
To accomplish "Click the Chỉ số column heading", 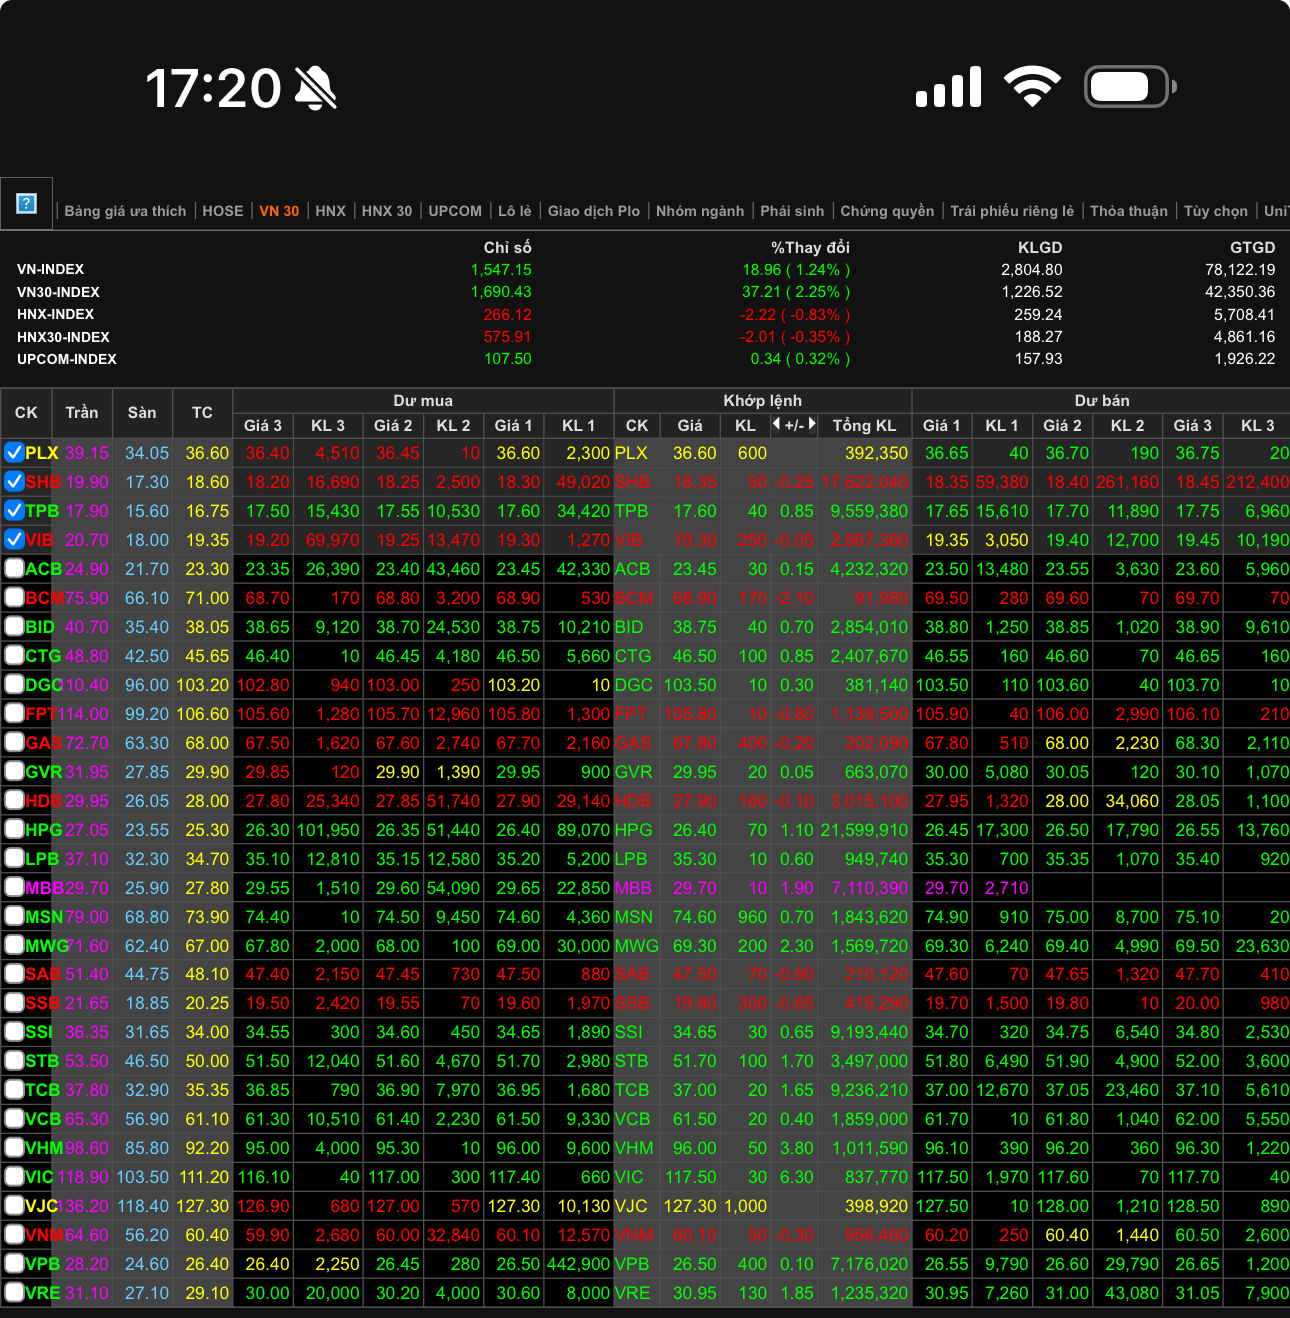I will (x=508, y=247).
